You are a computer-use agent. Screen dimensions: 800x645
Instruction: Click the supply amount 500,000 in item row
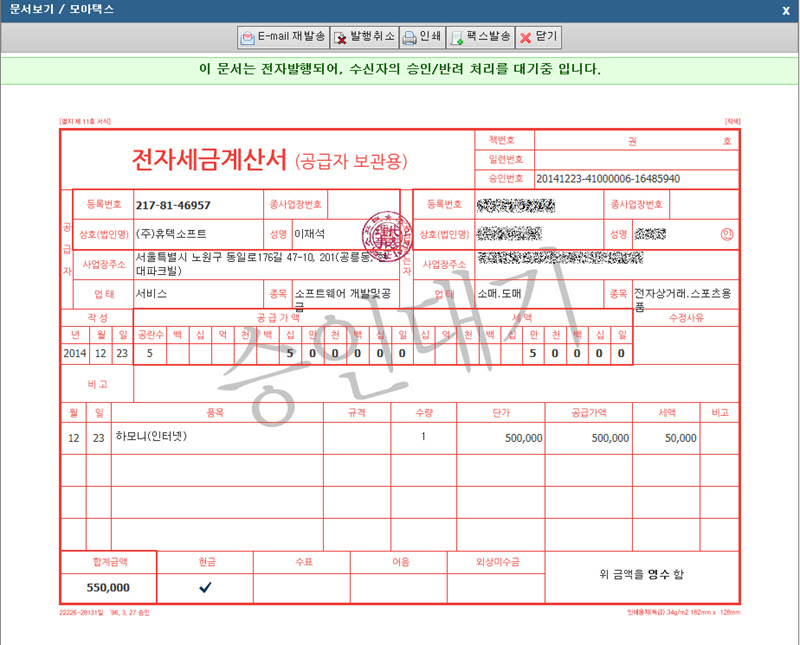coord(610,438)
